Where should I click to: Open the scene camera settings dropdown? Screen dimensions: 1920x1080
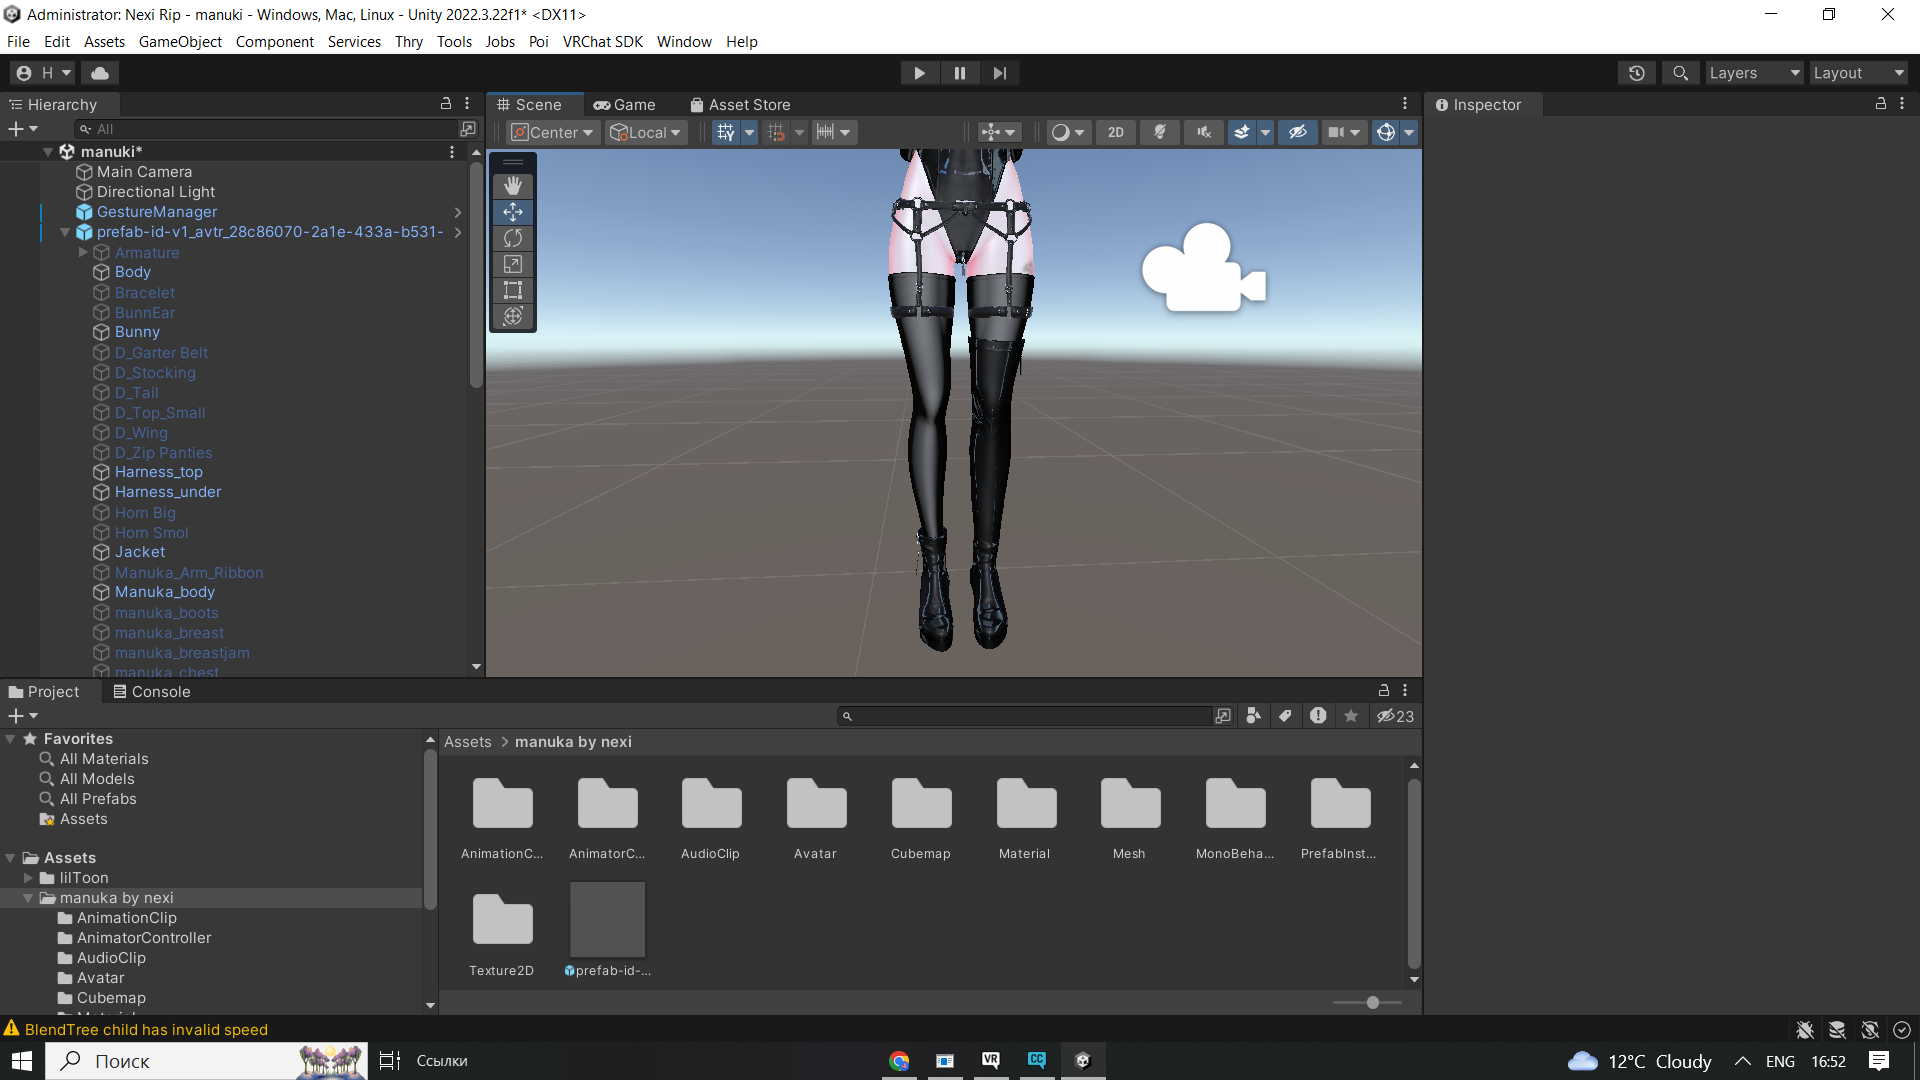tap(1344, 132)
